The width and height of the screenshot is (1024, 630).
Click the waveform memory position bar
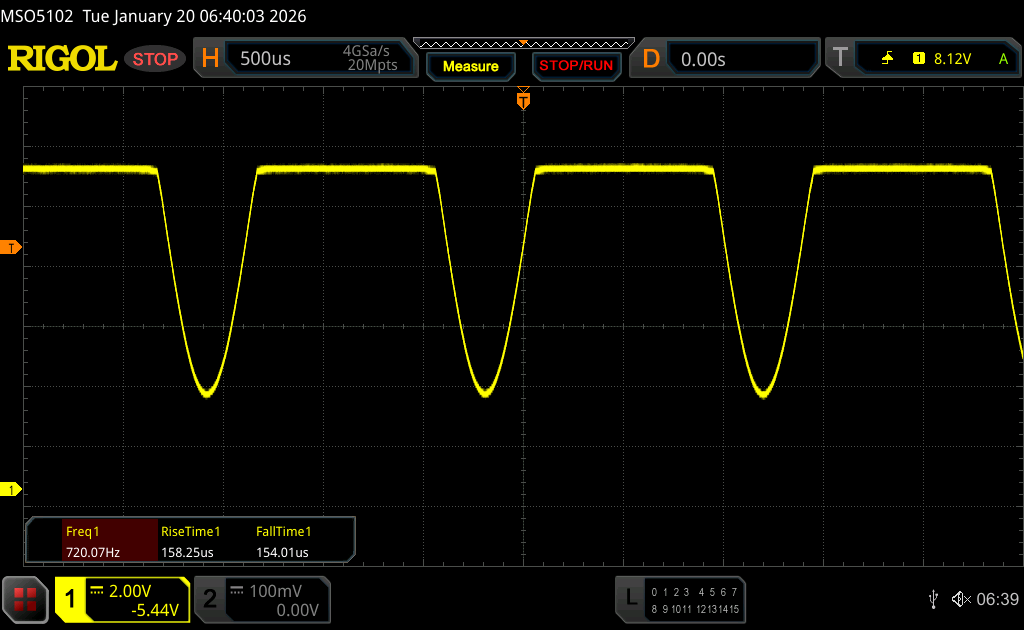pyautogui.click(x=522, y=43)
